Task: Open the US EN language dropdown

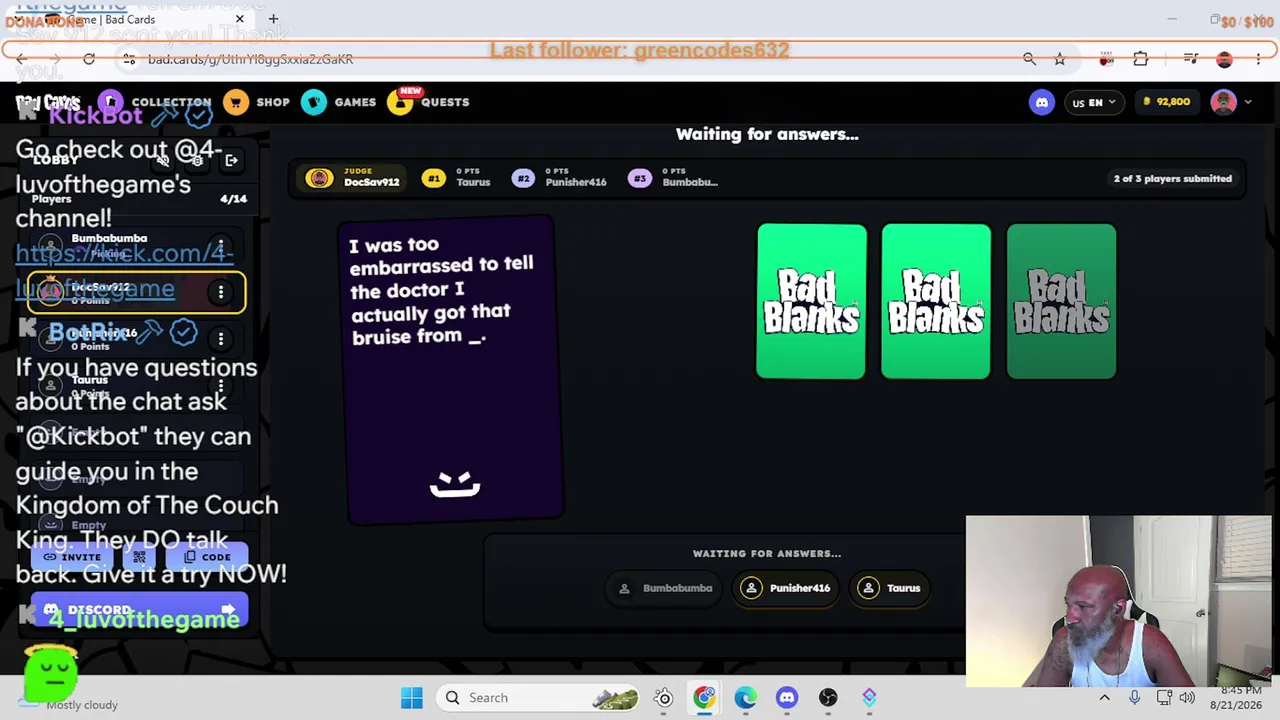Action: [x=1094, y=102]
